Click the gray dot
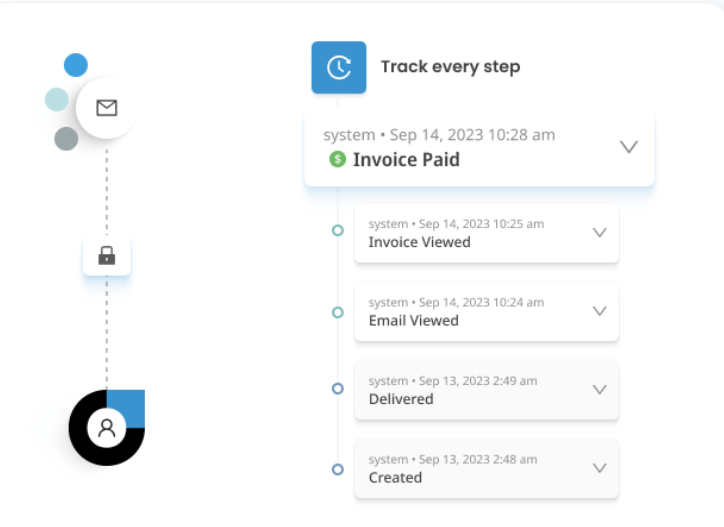Screen dimensions: 724x527 [66, 138]
